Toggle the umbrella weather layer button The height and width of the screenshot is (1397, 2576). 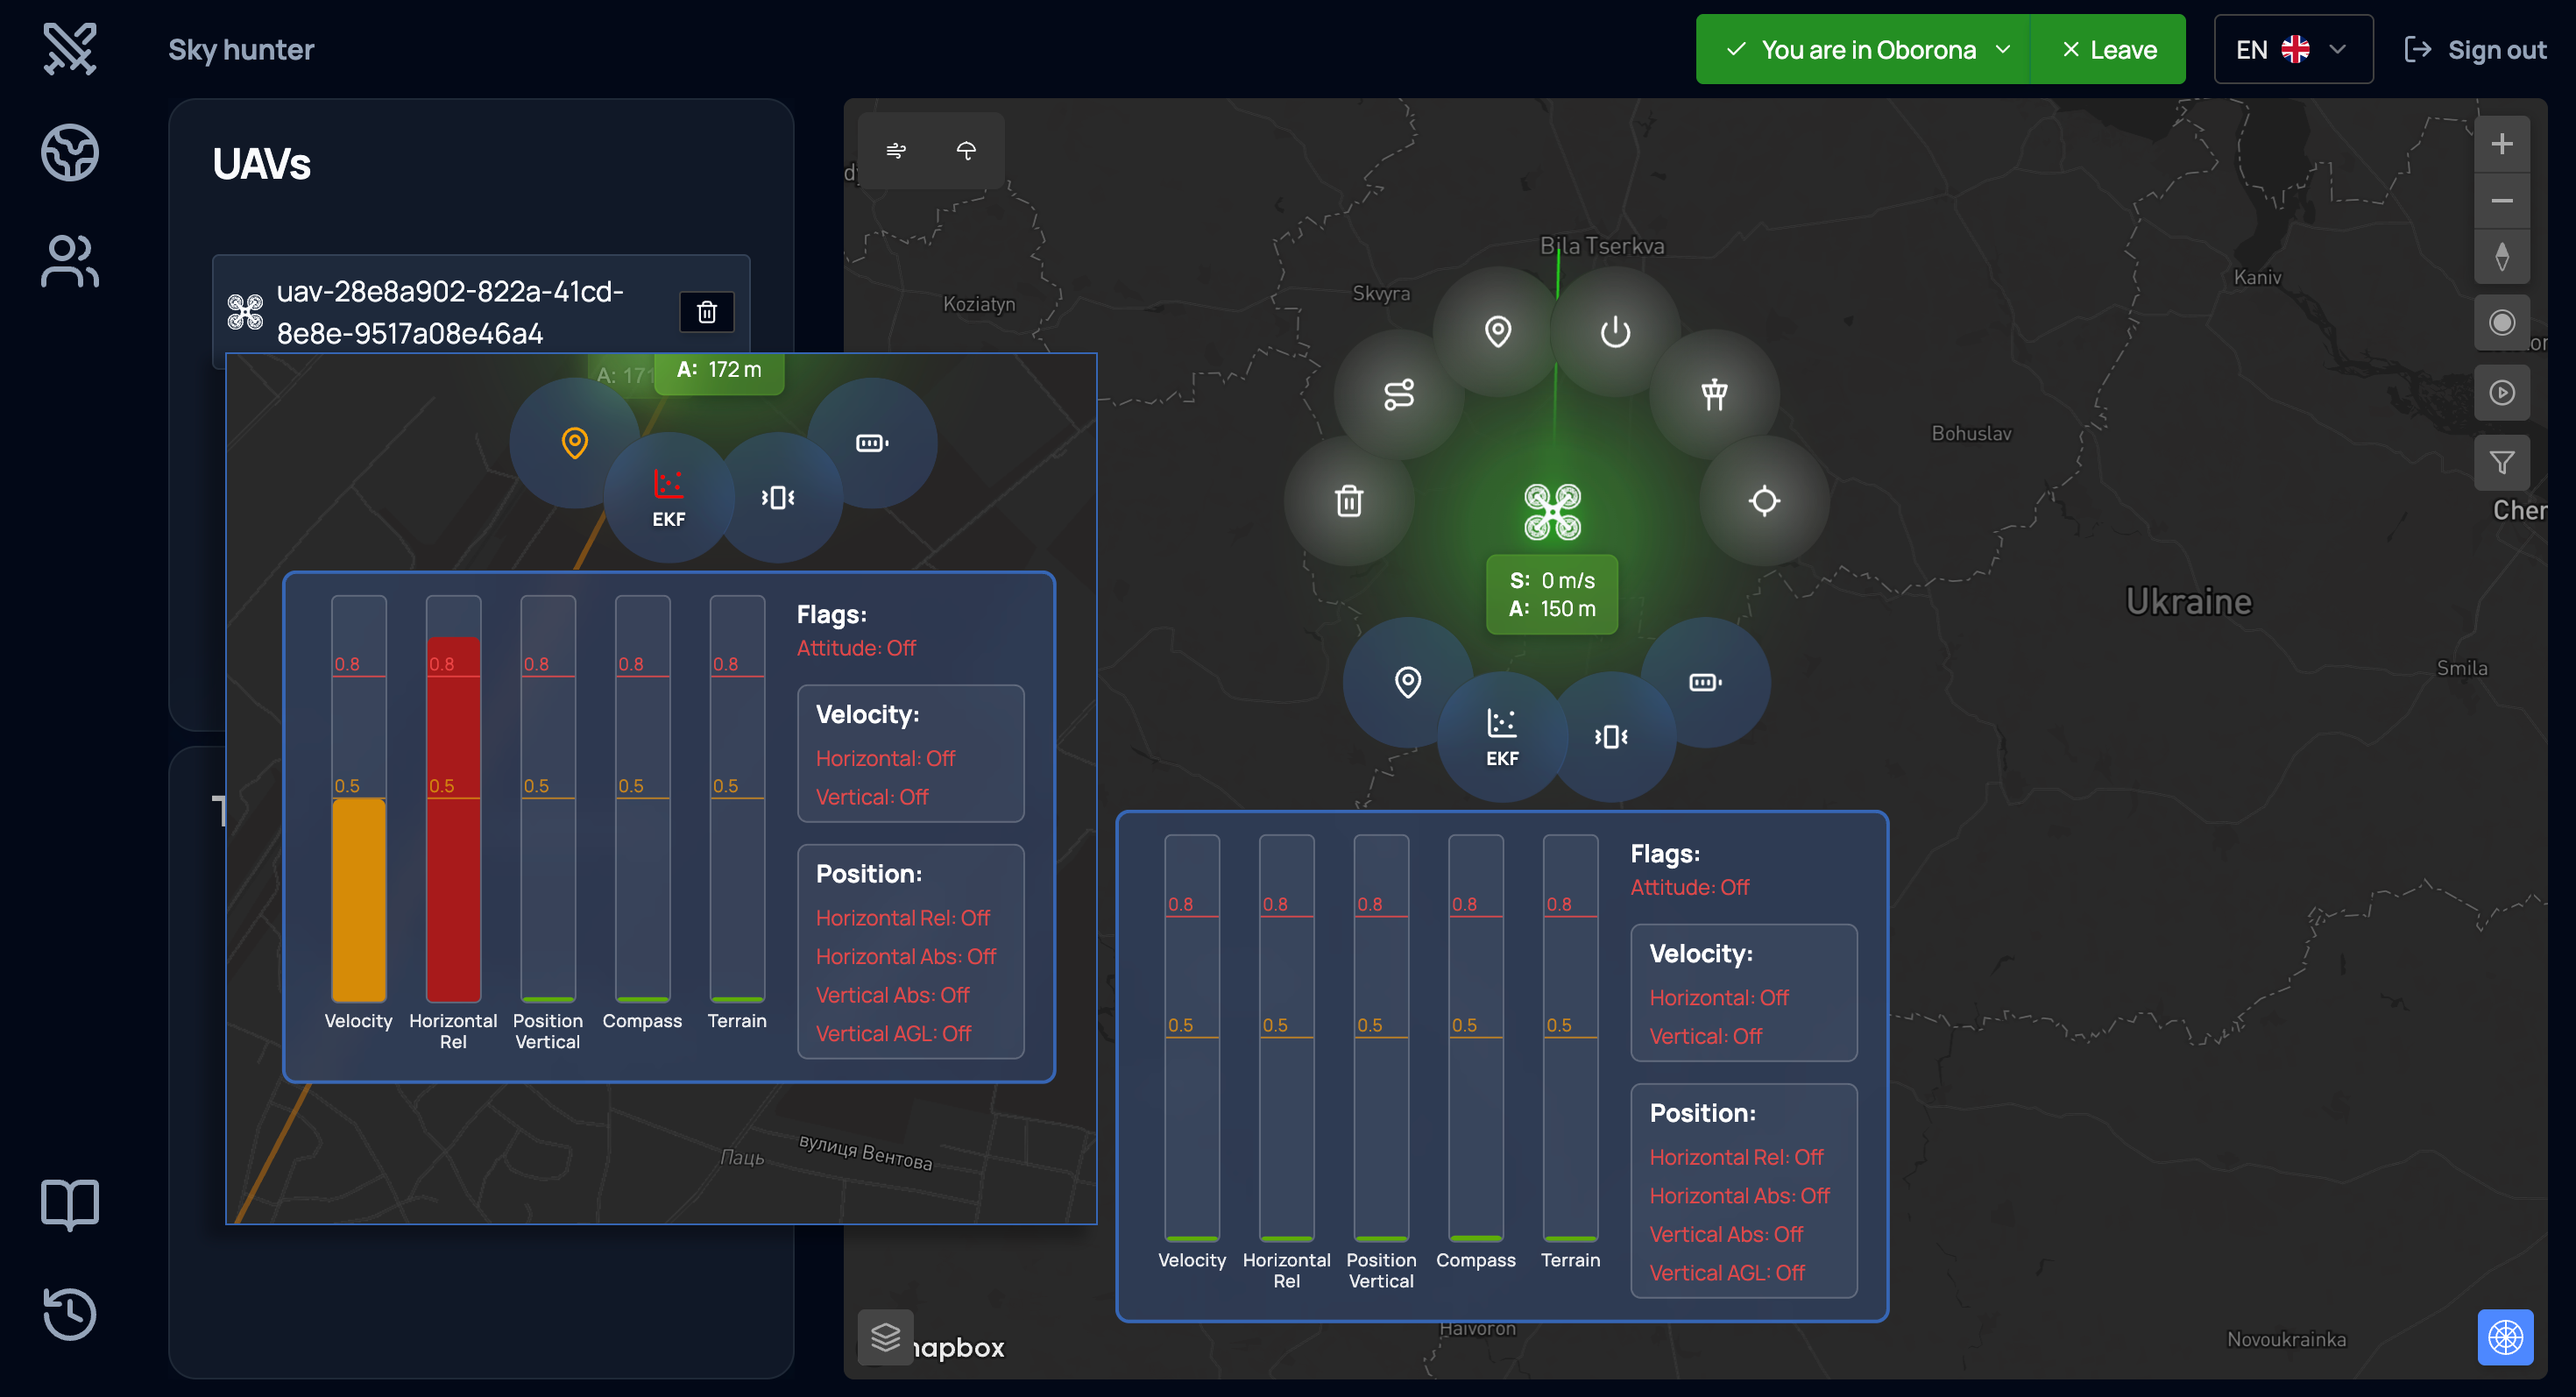(x=966, y=150)
